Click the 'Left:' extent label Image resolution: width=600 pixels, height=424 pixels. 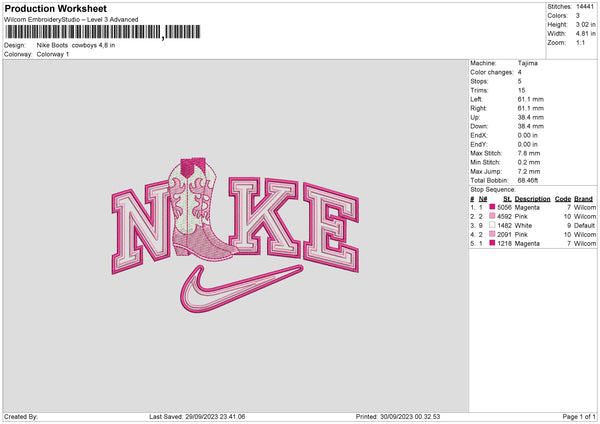pos(476,99)
